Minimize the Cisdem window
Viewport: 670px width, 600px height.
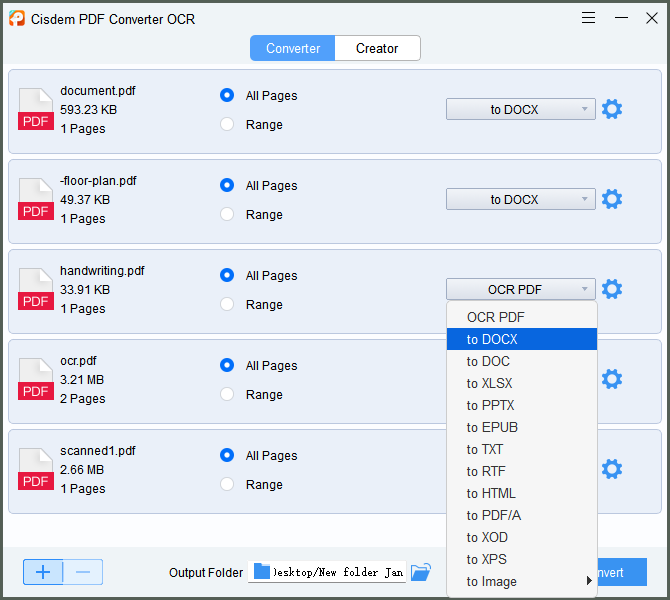coord(621,18)
